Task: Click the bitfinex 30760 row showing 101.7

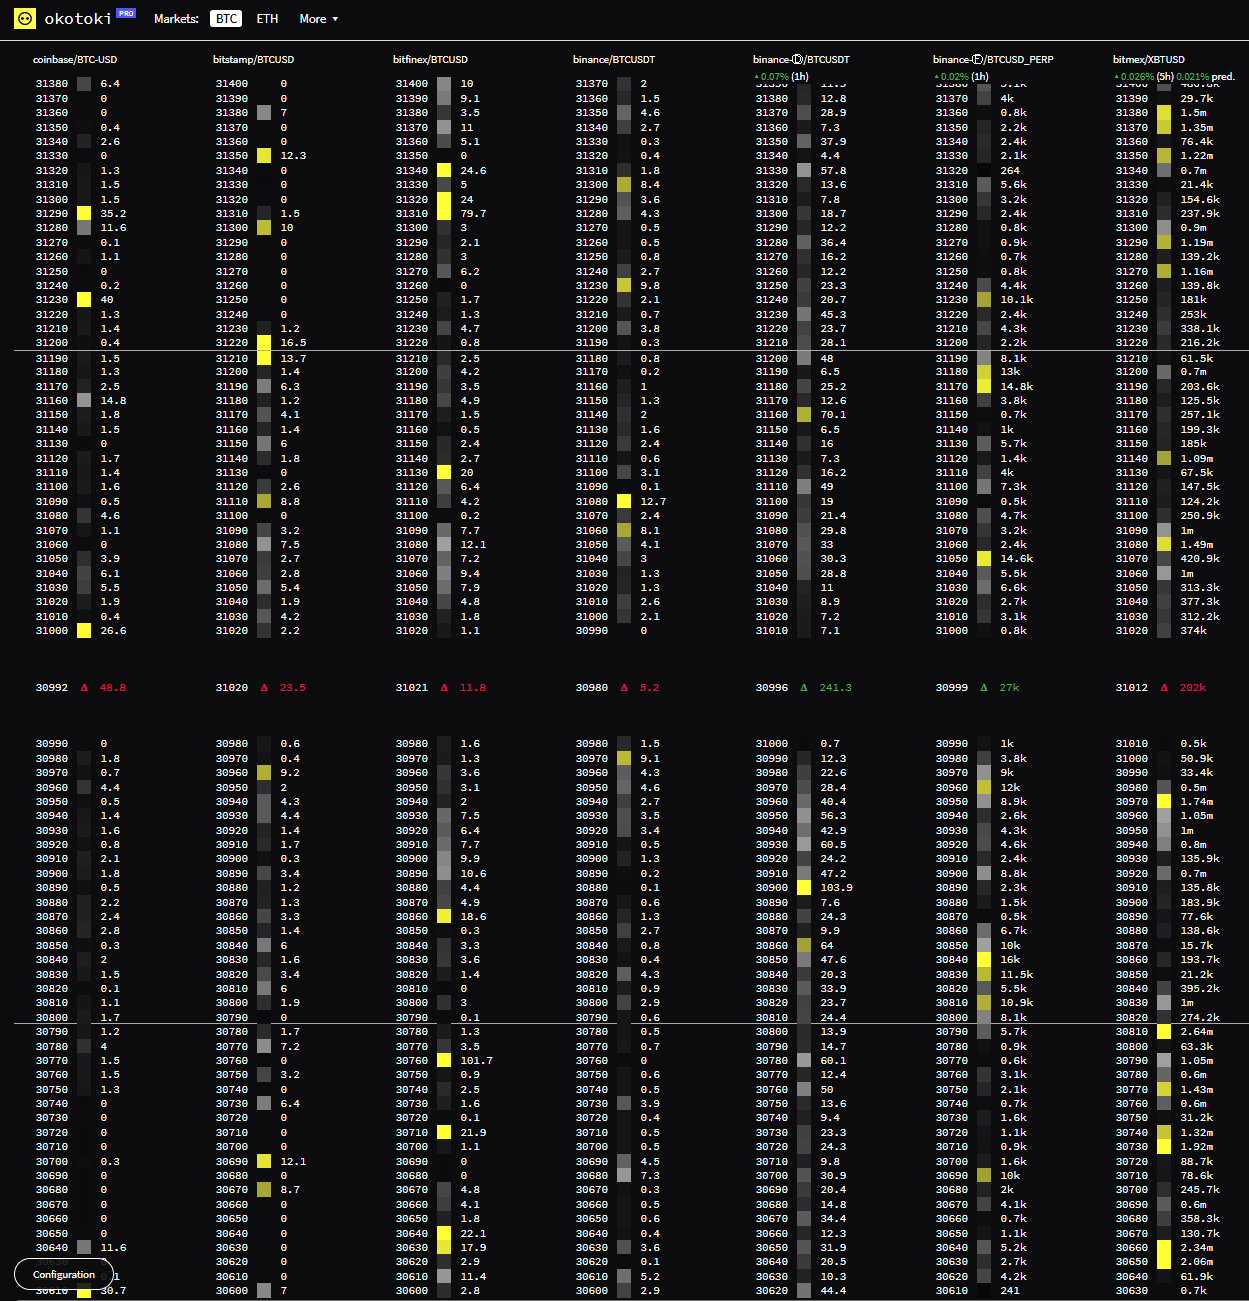Action: (x=444, y=1060)
